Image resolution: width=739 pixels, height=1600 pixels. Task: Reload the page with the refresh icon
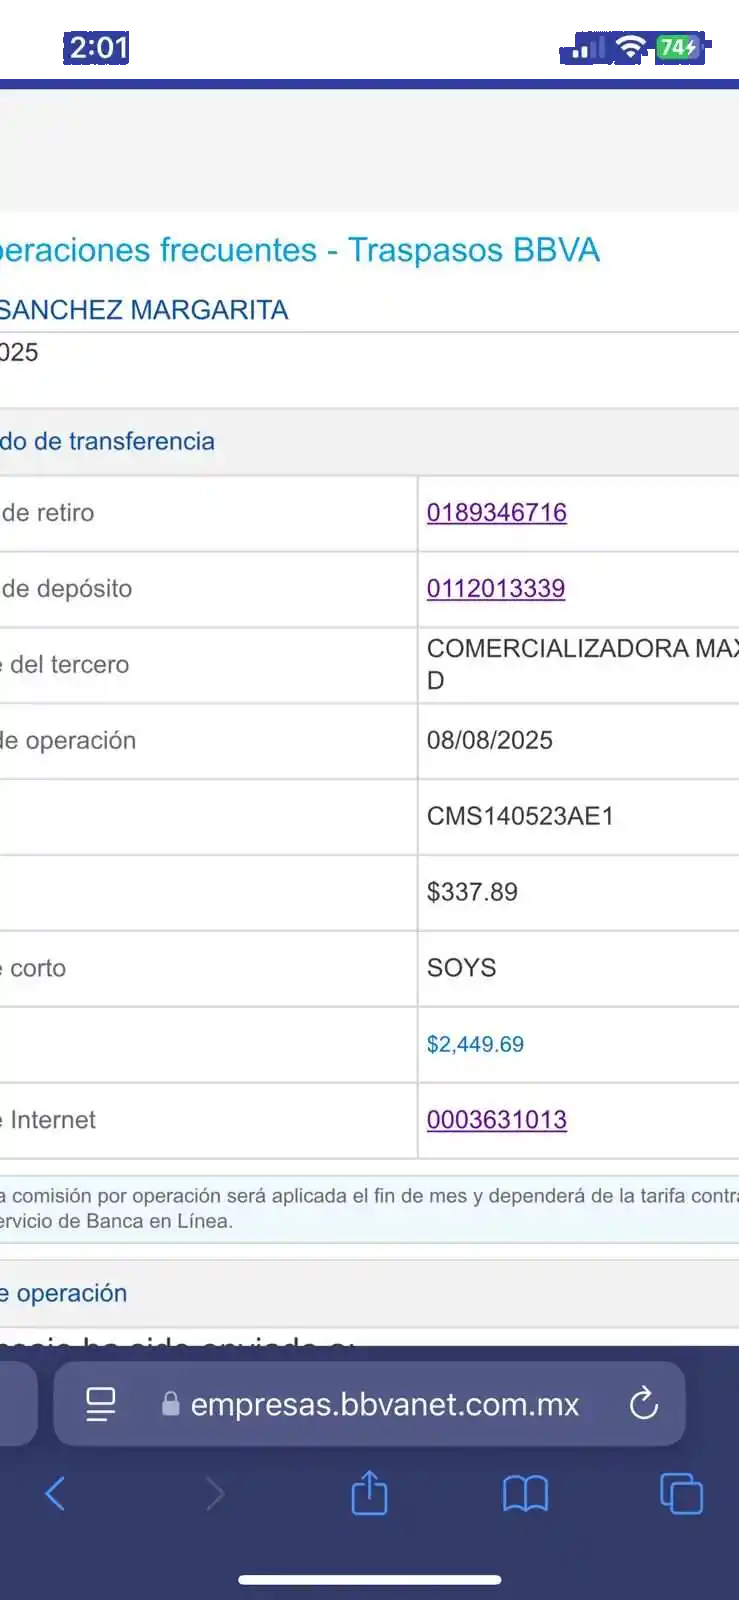[644, 1403]
